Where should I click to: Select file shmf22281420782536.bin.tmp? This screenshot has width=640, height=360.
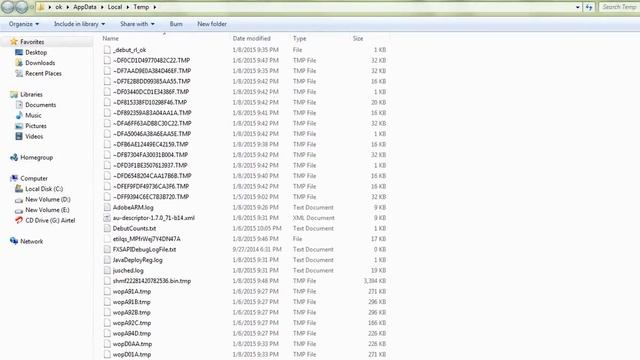click(152, 281)
